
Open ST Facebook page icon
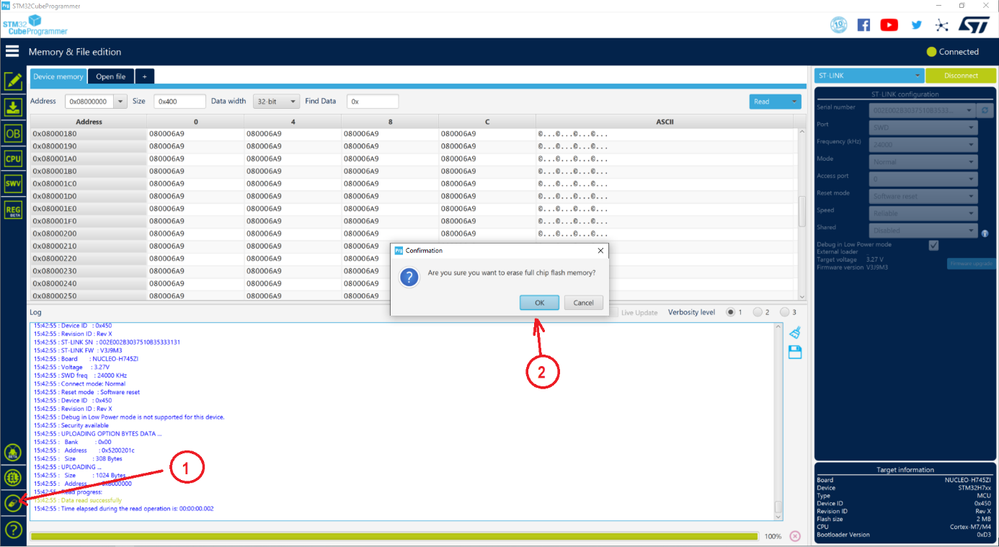click(x=863, y=25)
